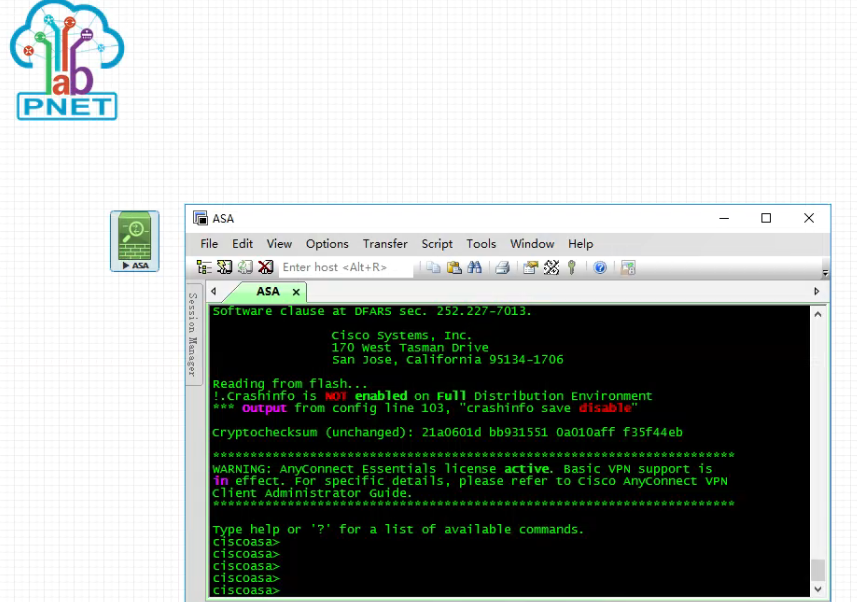Open Help with the blue question icon
The width and height of the screenshot is (857, 602).
click(x=600, y=267)
